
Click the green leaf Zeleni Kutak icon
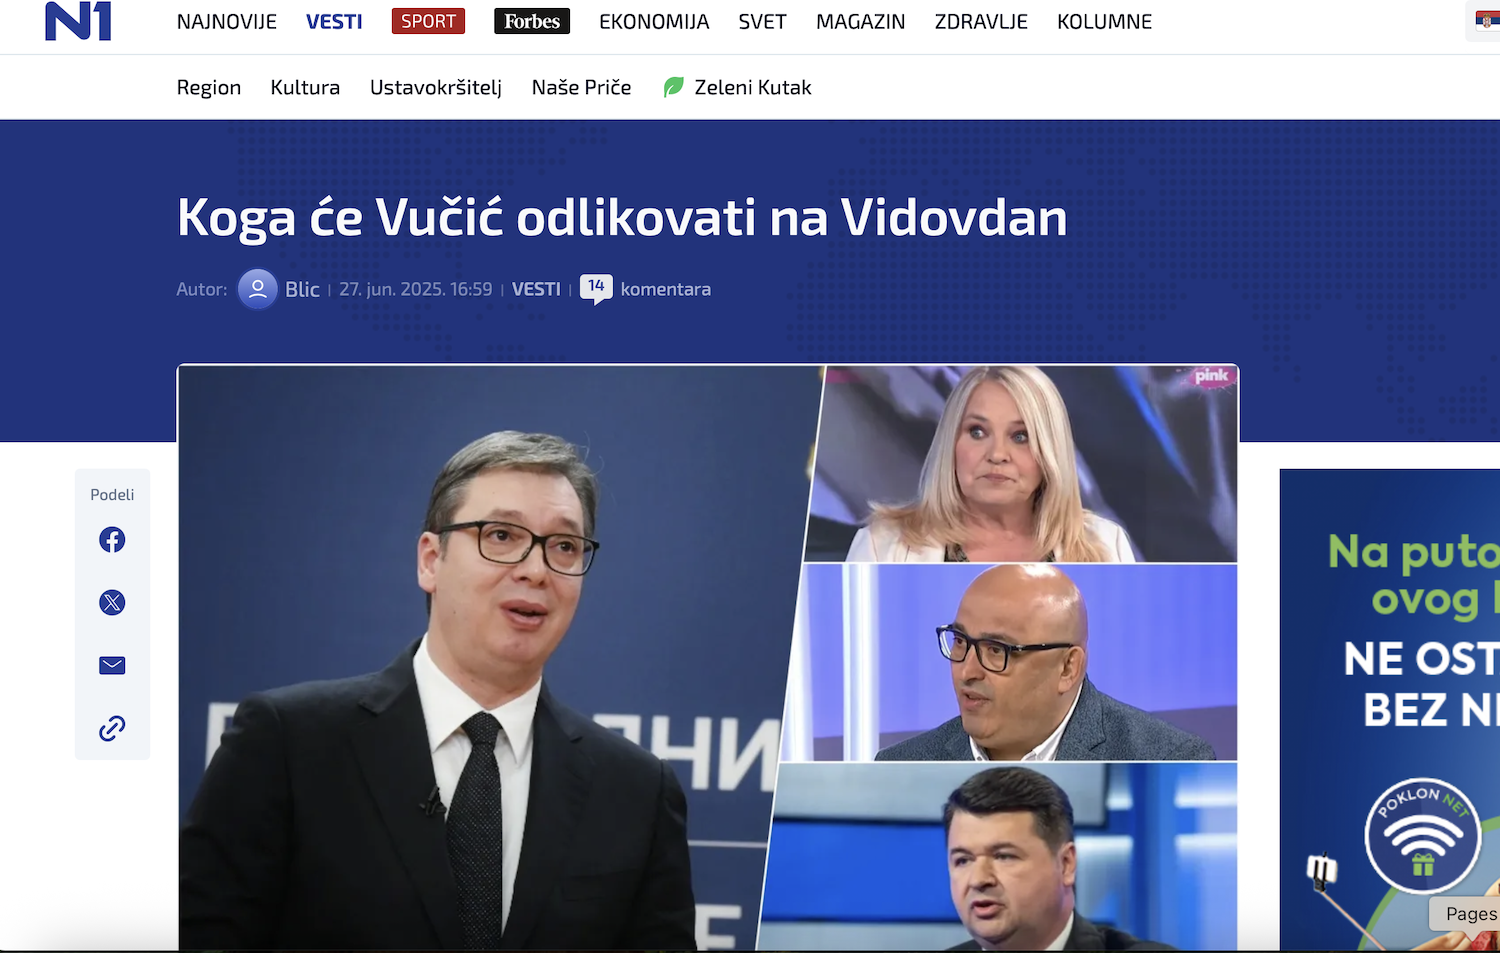[674, 87]
